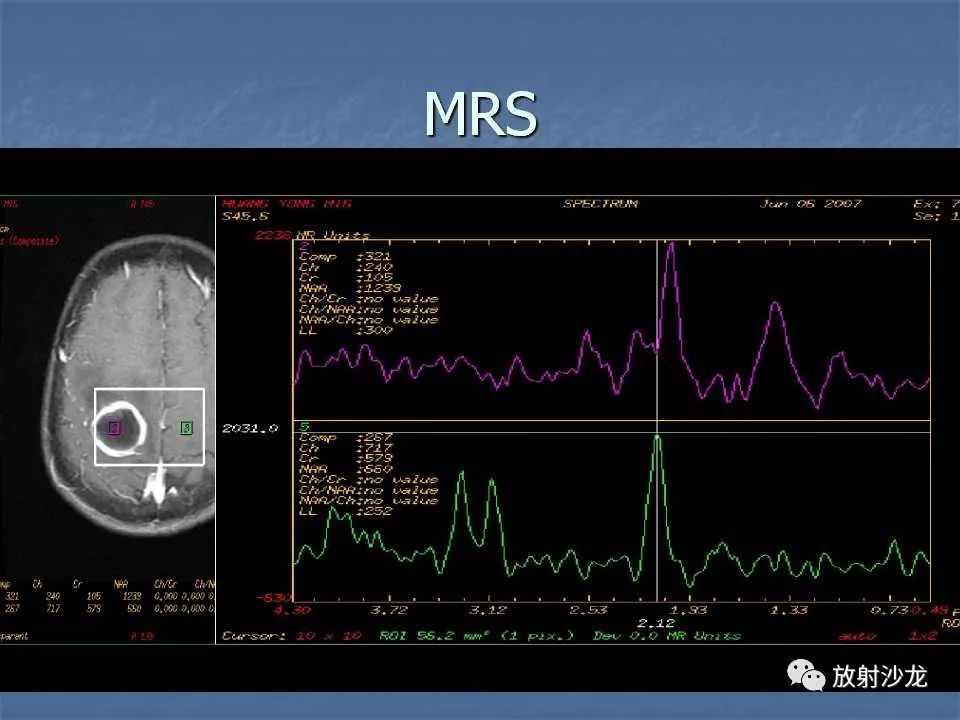This screenshot has width=960, height=720.
Task: Click 'Cr :579' in the green spectrum legend
Action: tap(345, 458)
